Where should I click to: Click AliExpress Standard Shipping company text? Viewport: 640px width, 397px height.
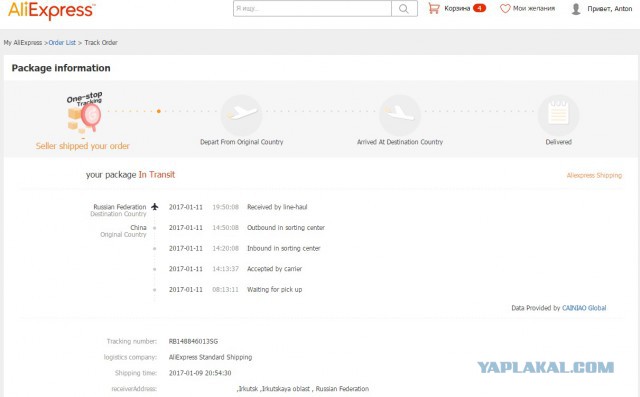click(210, 357)
